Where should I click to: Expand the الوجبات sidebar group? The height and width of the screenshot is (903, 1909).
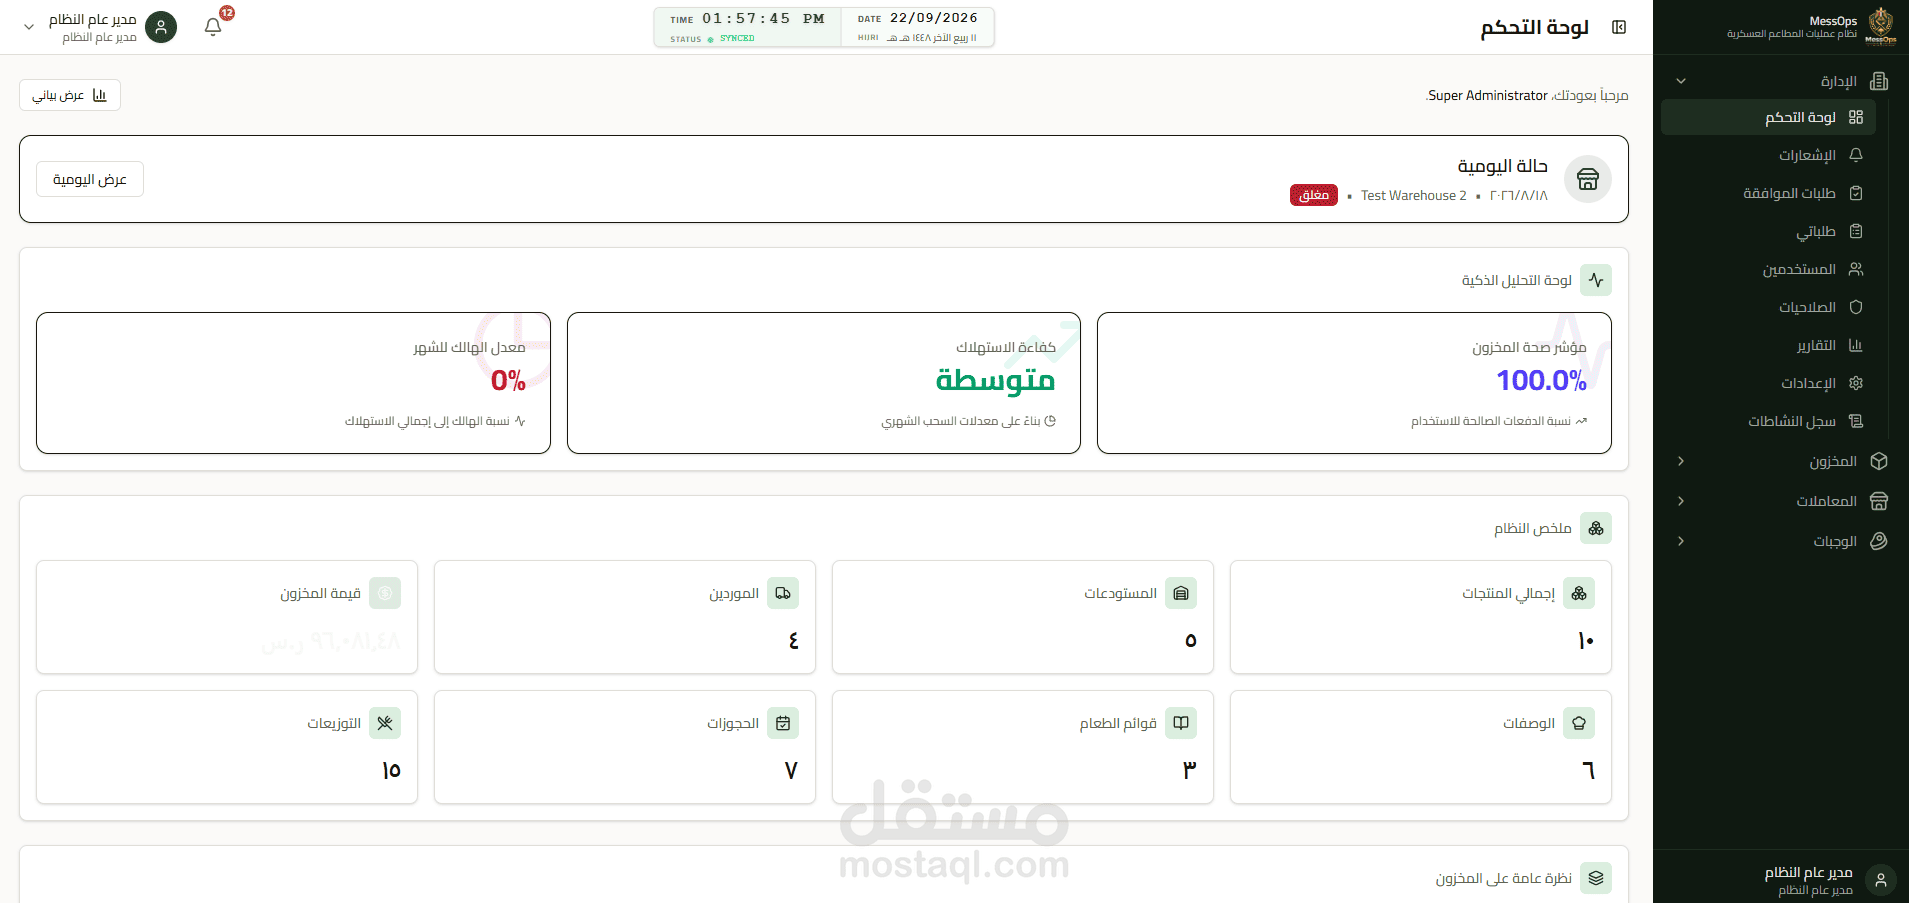1781,541
